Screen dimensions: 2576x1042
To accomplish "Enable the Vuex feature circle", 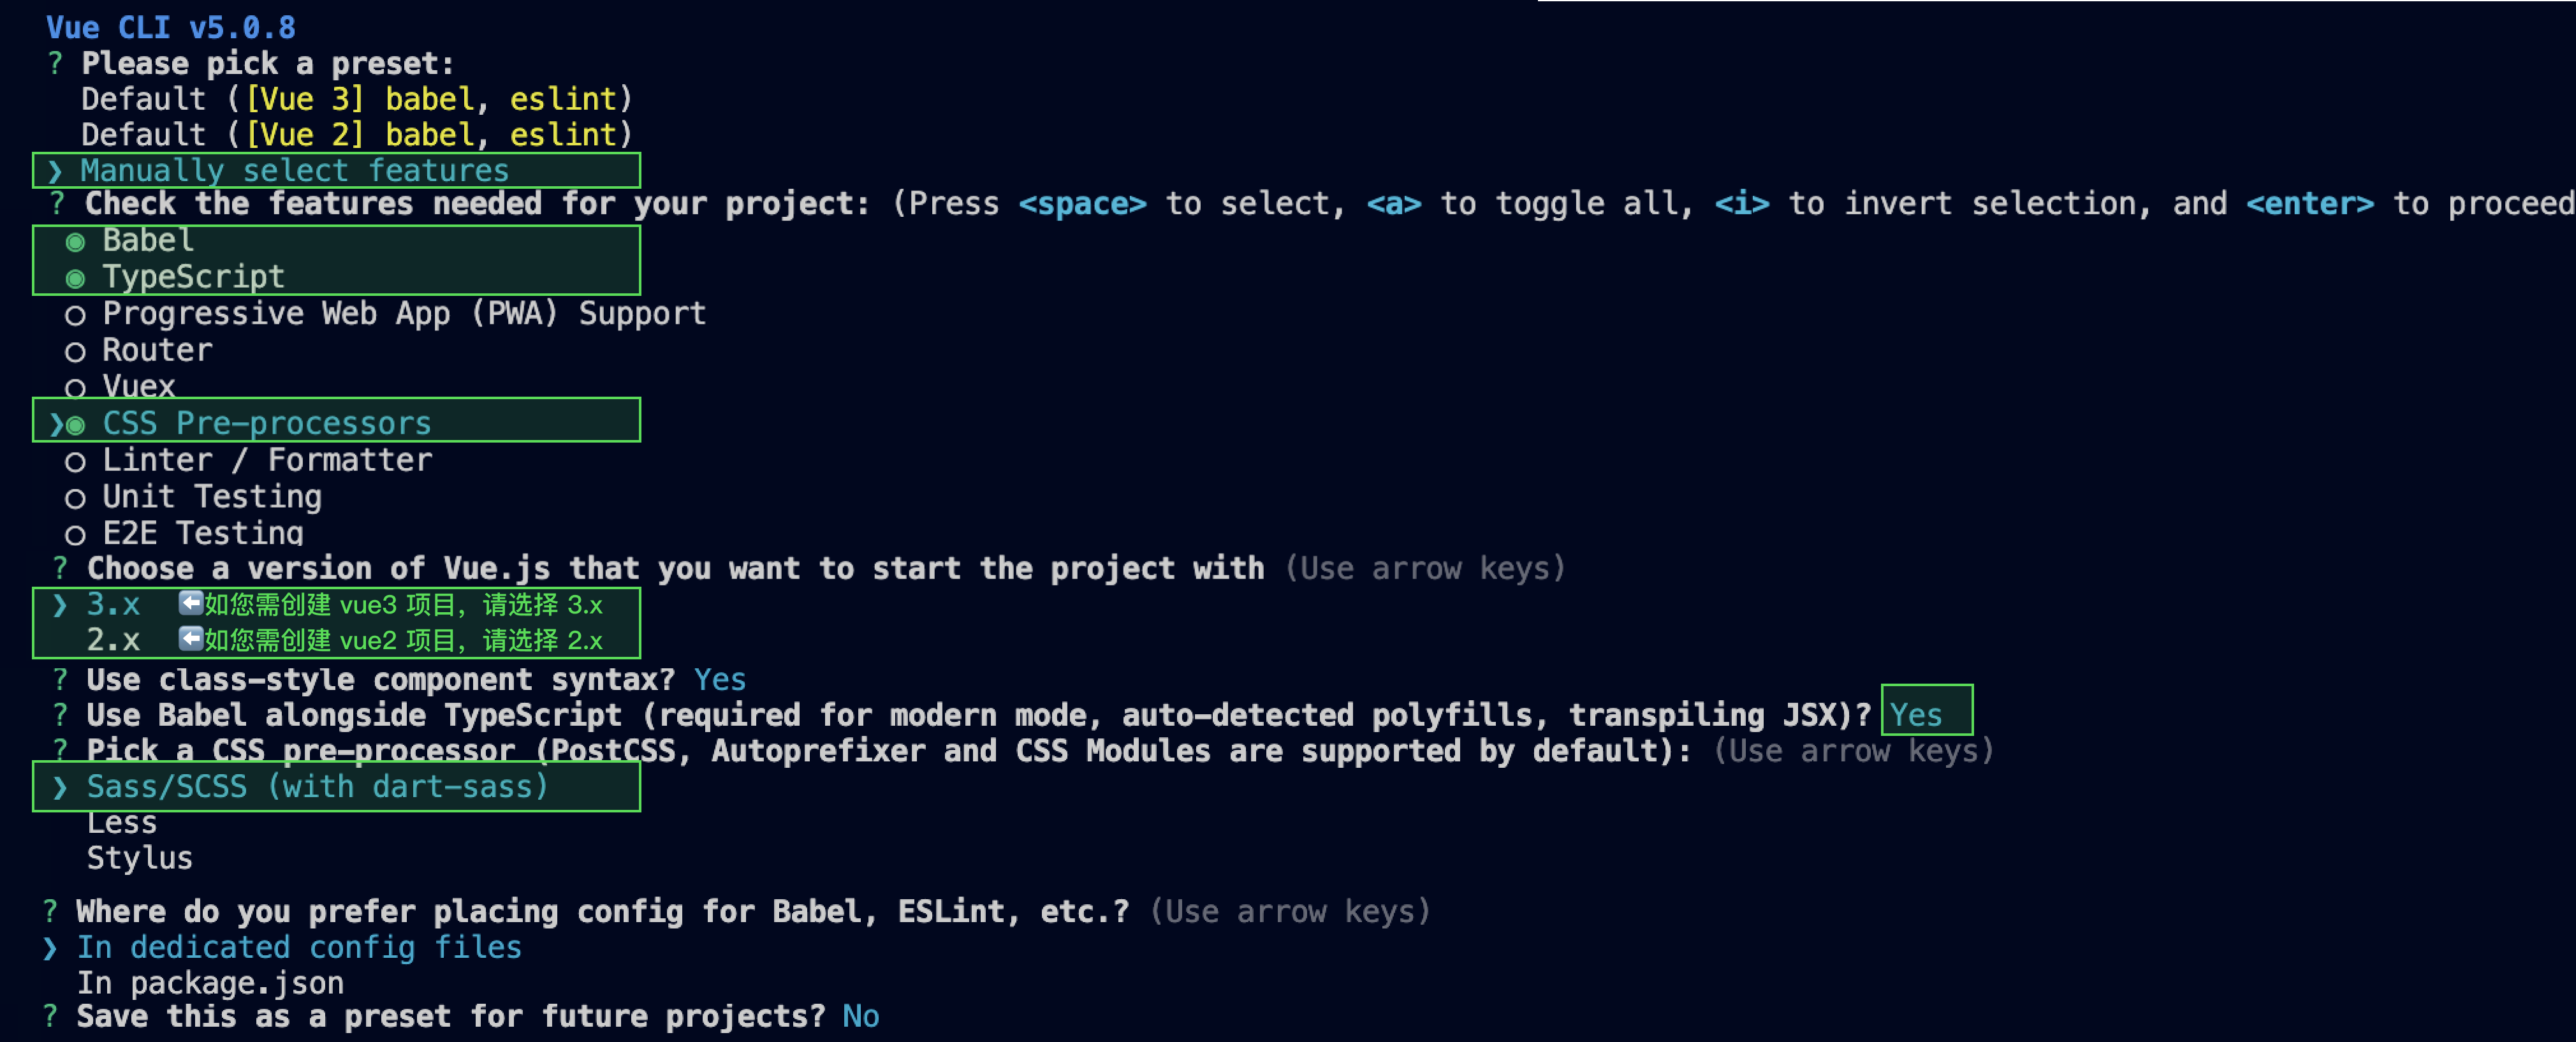I will tap(75, 388).
